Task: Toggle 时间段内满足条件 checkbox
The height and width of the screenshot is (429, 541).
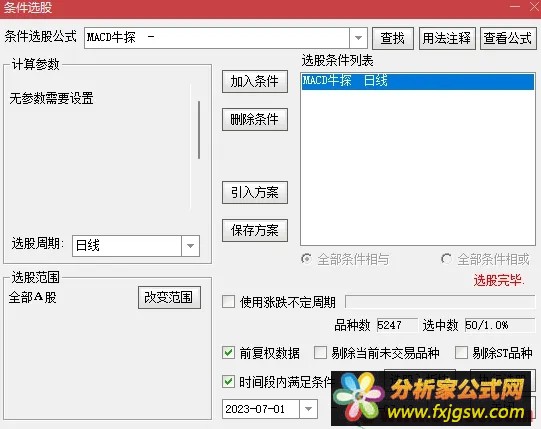Action: 228,381
